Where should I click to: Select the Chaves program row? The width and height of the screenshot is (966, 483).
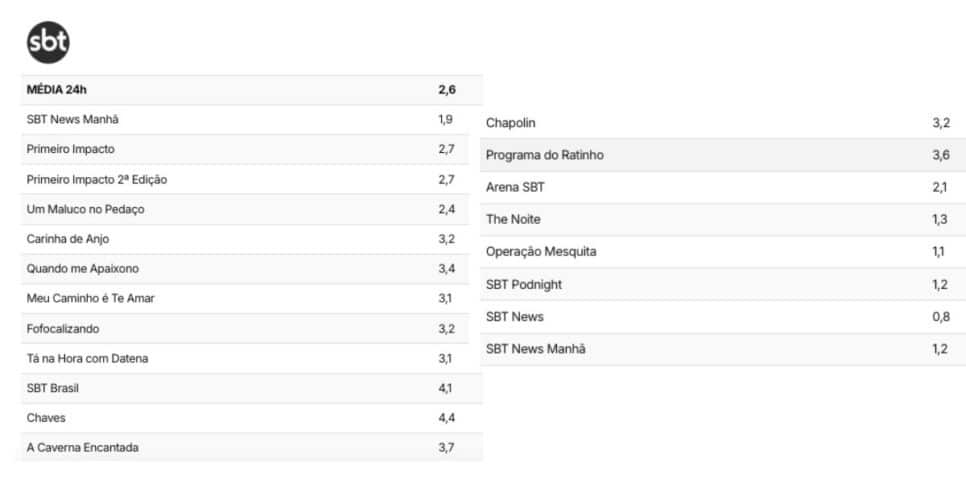click(x=252, y=418)
